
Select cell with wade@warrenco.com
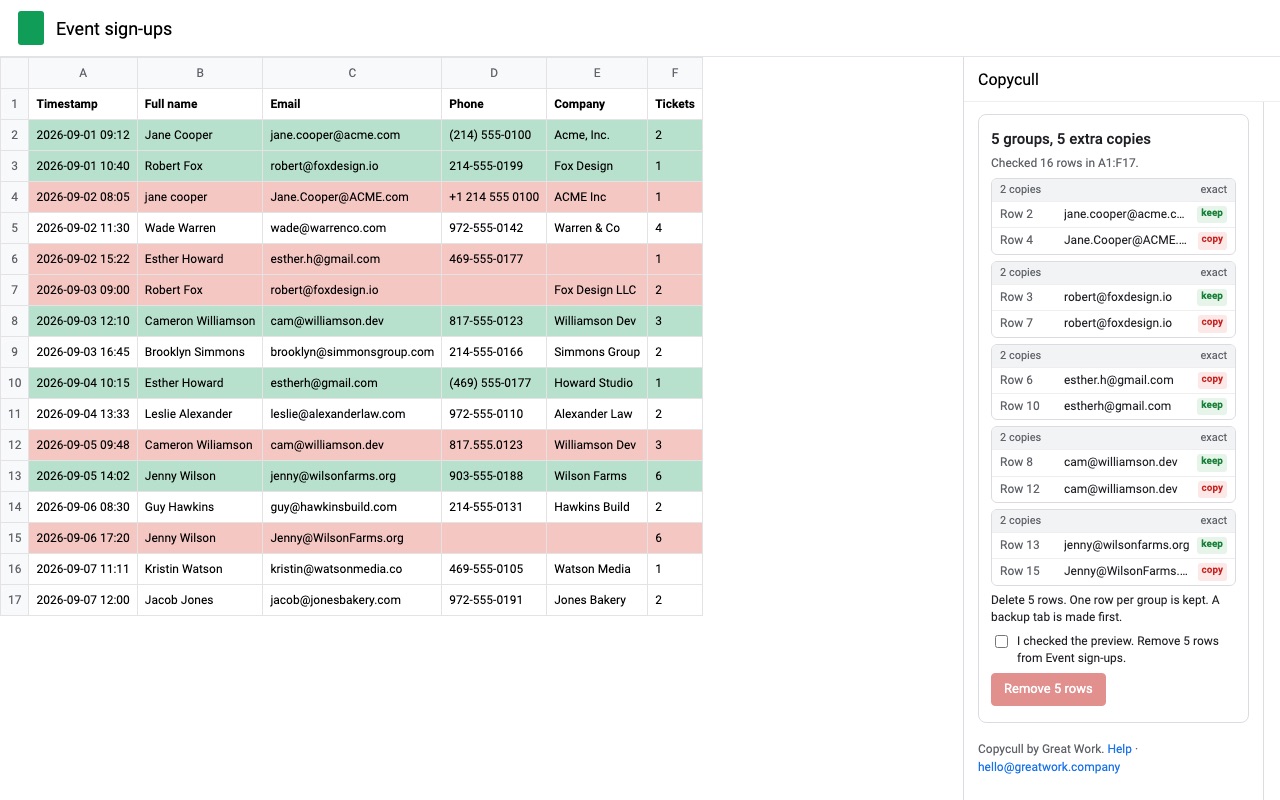352,228
